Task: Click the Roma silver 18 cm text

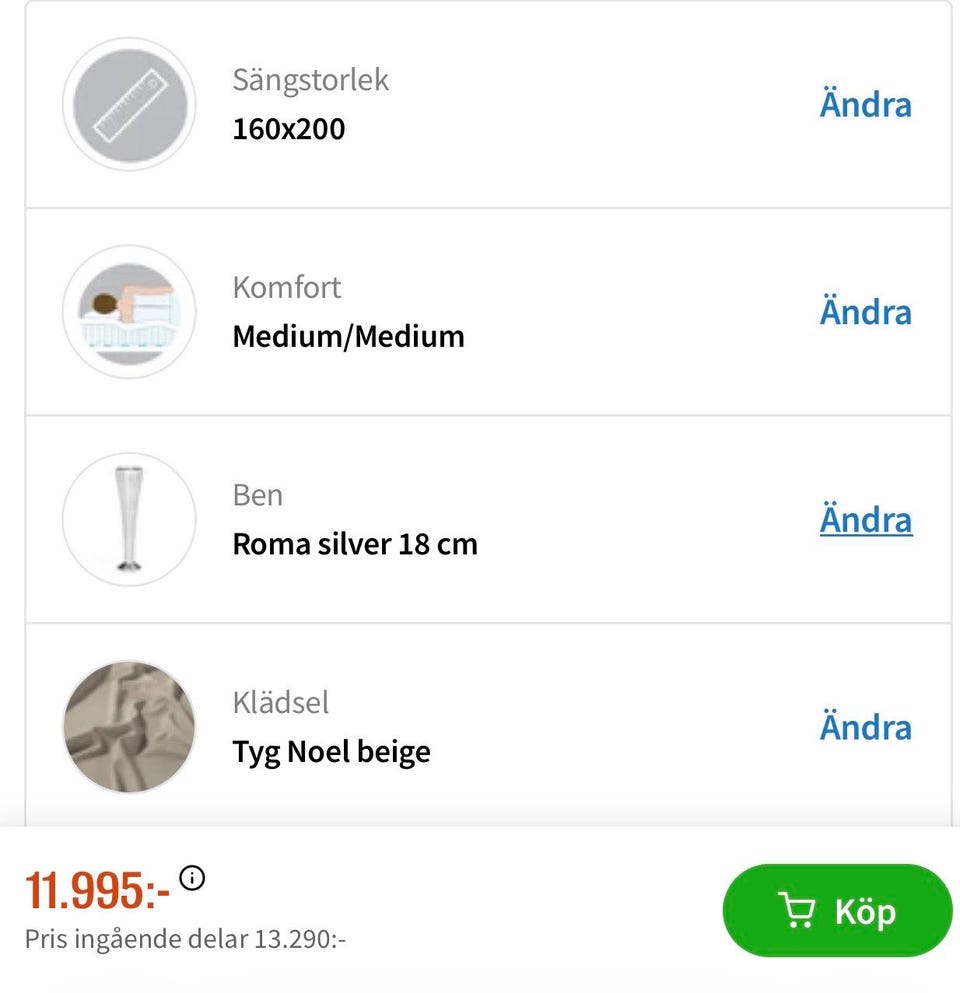Action: [354, 544]
